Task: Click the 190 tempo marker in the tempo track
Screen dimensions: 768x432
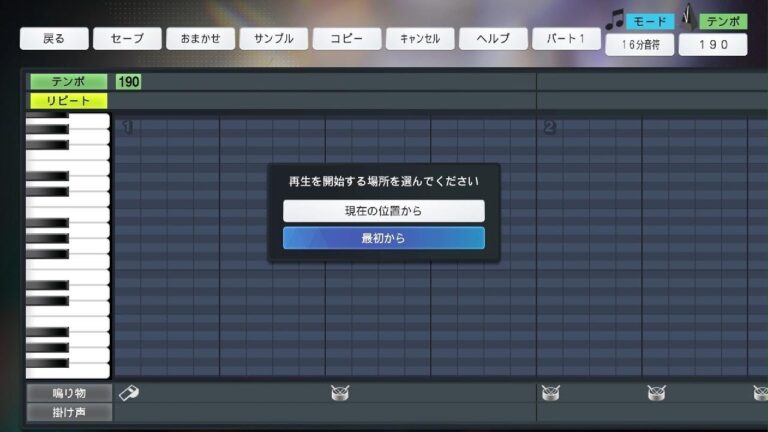Action: (x=128, y=82)
